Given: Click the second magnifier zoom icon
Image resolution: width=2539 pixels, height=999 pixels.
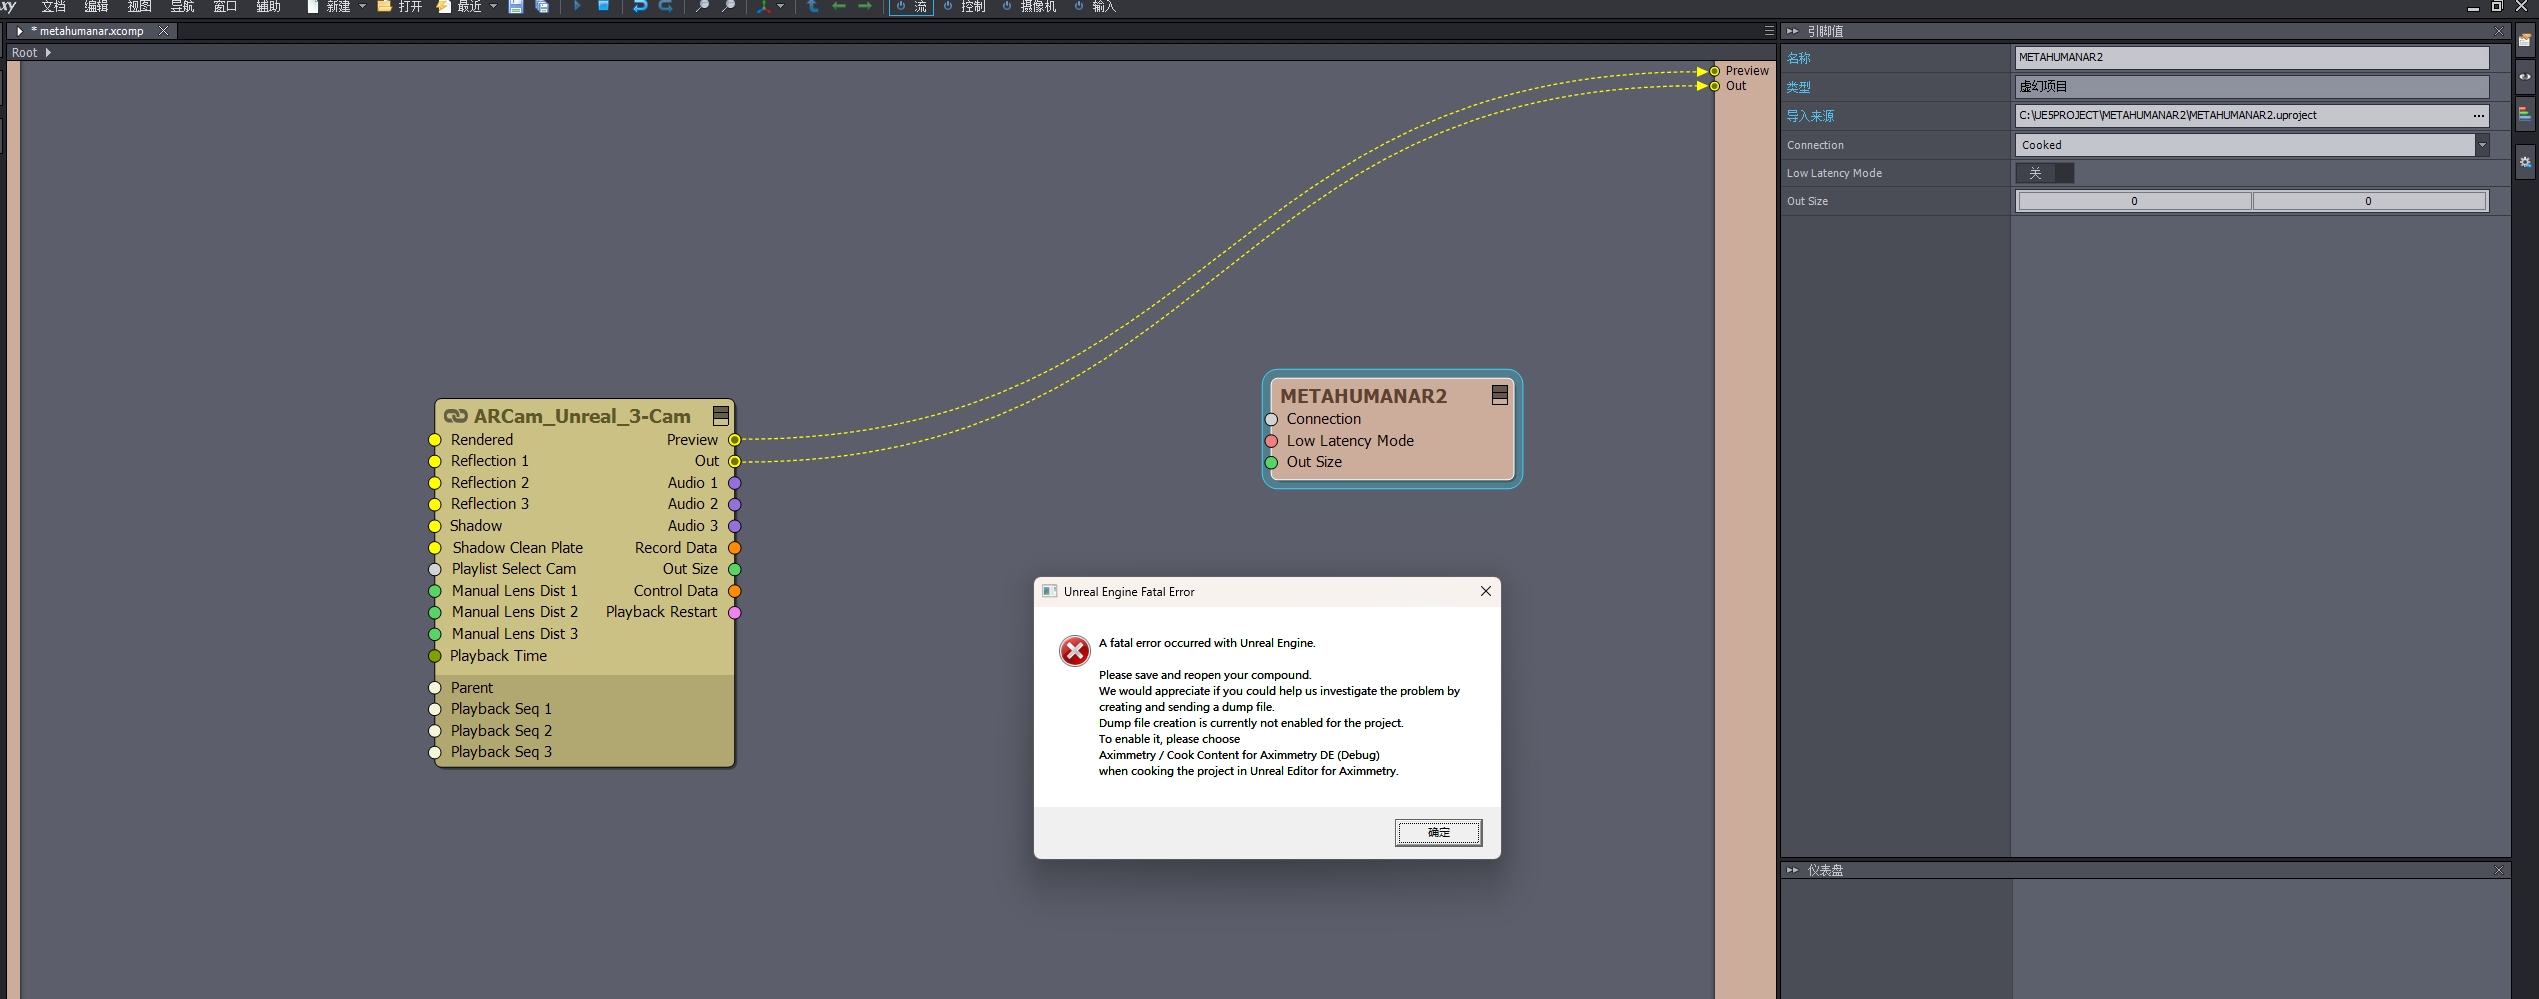Looking at the screenshot, I should (729, 6).
